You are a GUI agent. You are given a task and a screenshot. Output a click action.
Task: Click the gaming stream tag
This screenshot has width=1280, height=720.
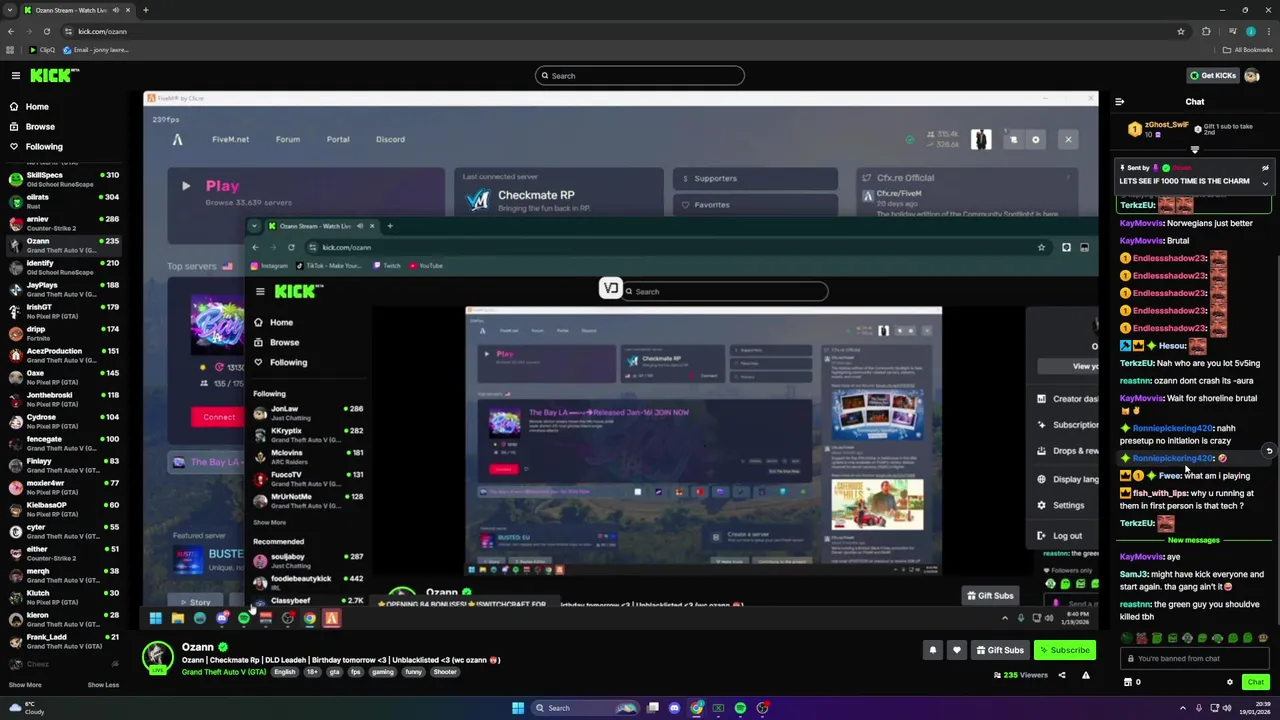tap(383, 672)
